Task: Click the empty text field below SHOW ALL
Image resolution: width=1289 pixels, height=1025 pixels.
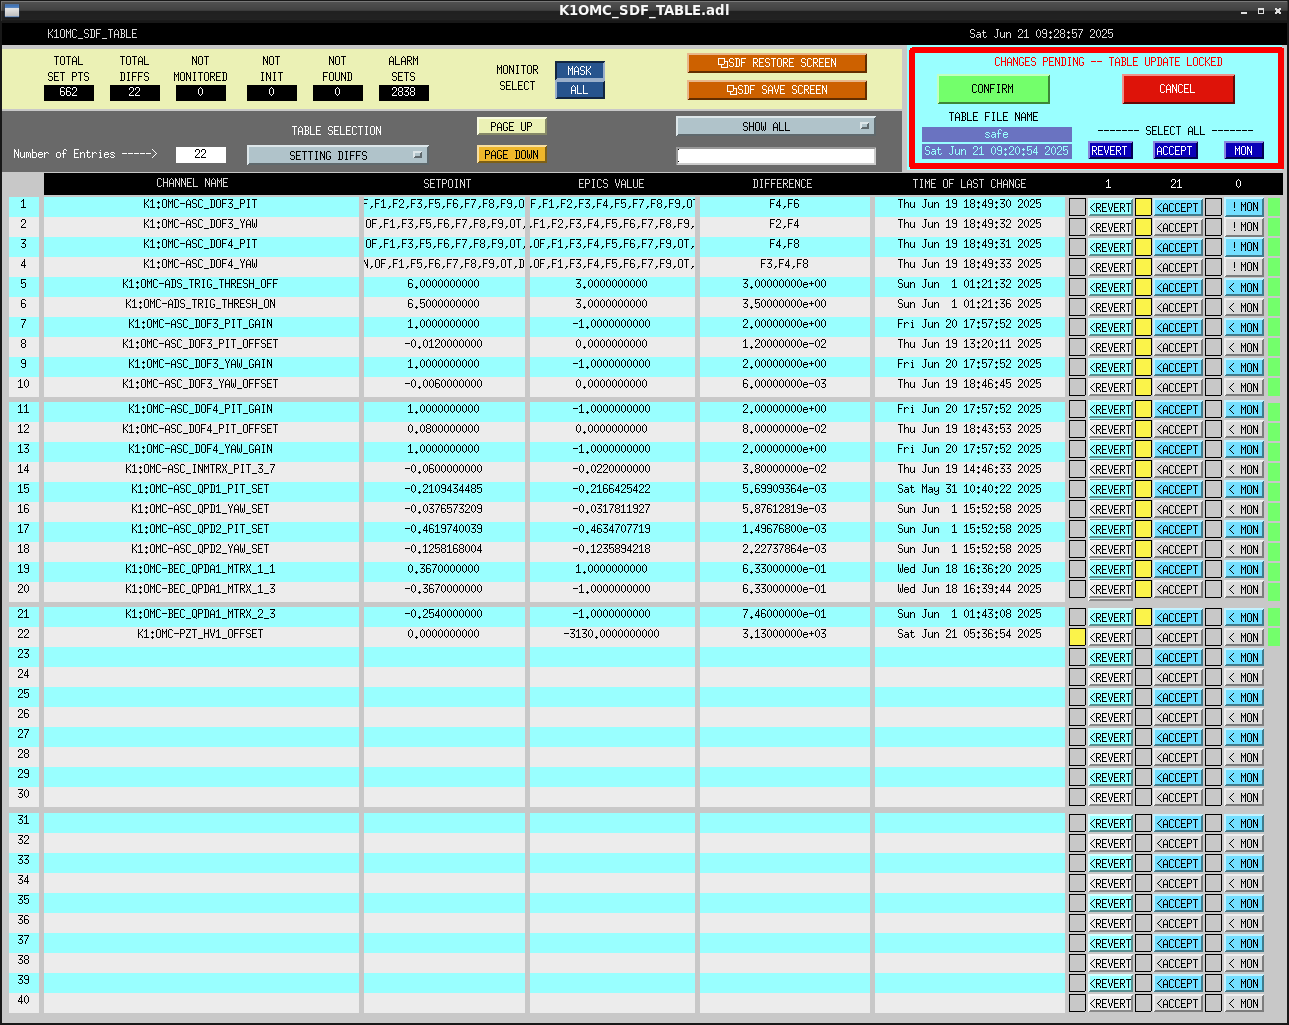Action: tap(776, 156)
